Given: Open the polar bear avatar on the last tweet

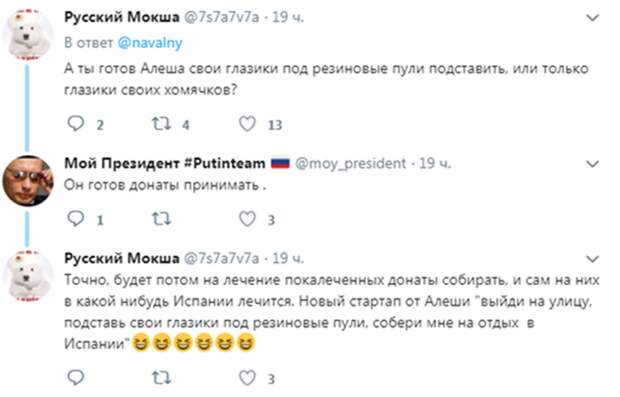Looking at the screenshot, I should coord(28,276).
